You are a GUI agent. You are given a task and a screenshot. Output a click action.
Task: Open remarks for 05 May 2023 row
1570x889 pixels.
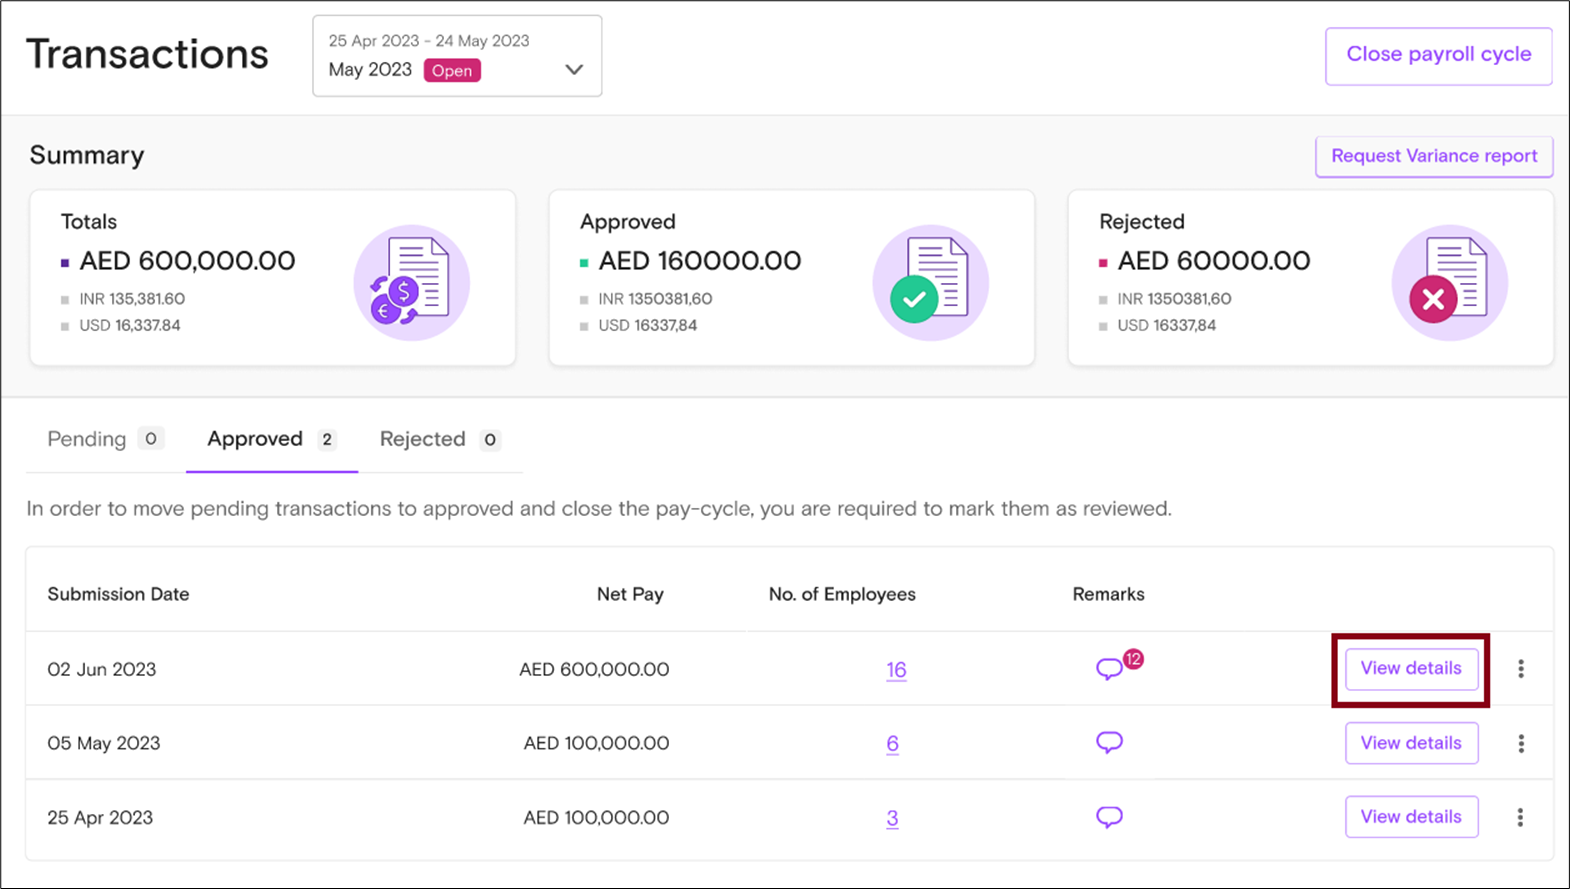(x=1109, y=743)
